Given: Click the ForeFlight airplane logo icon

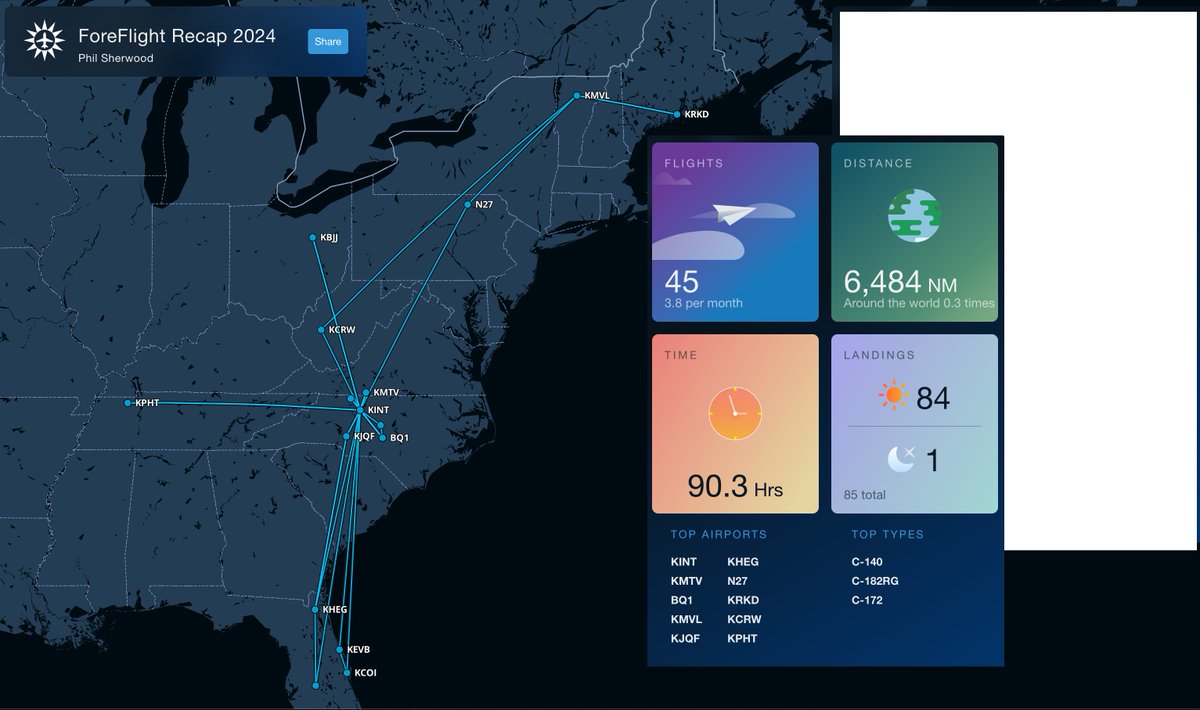Looking at the screenshot, I should (43, 41).
